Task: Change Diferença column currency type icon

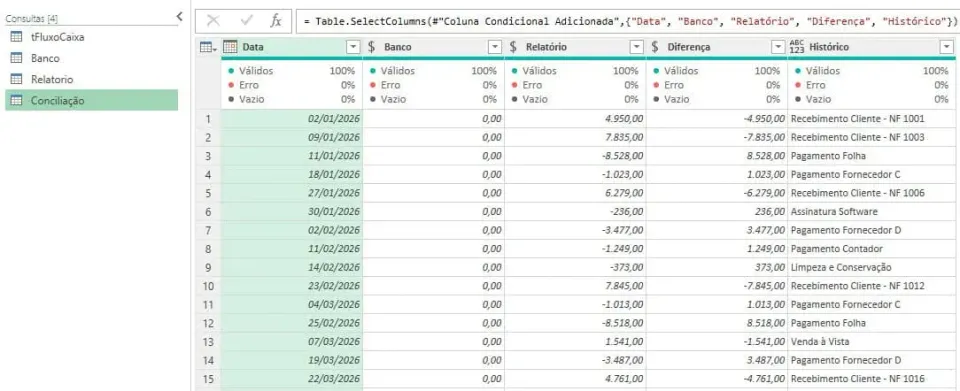Action: click(x=655, y=47)
